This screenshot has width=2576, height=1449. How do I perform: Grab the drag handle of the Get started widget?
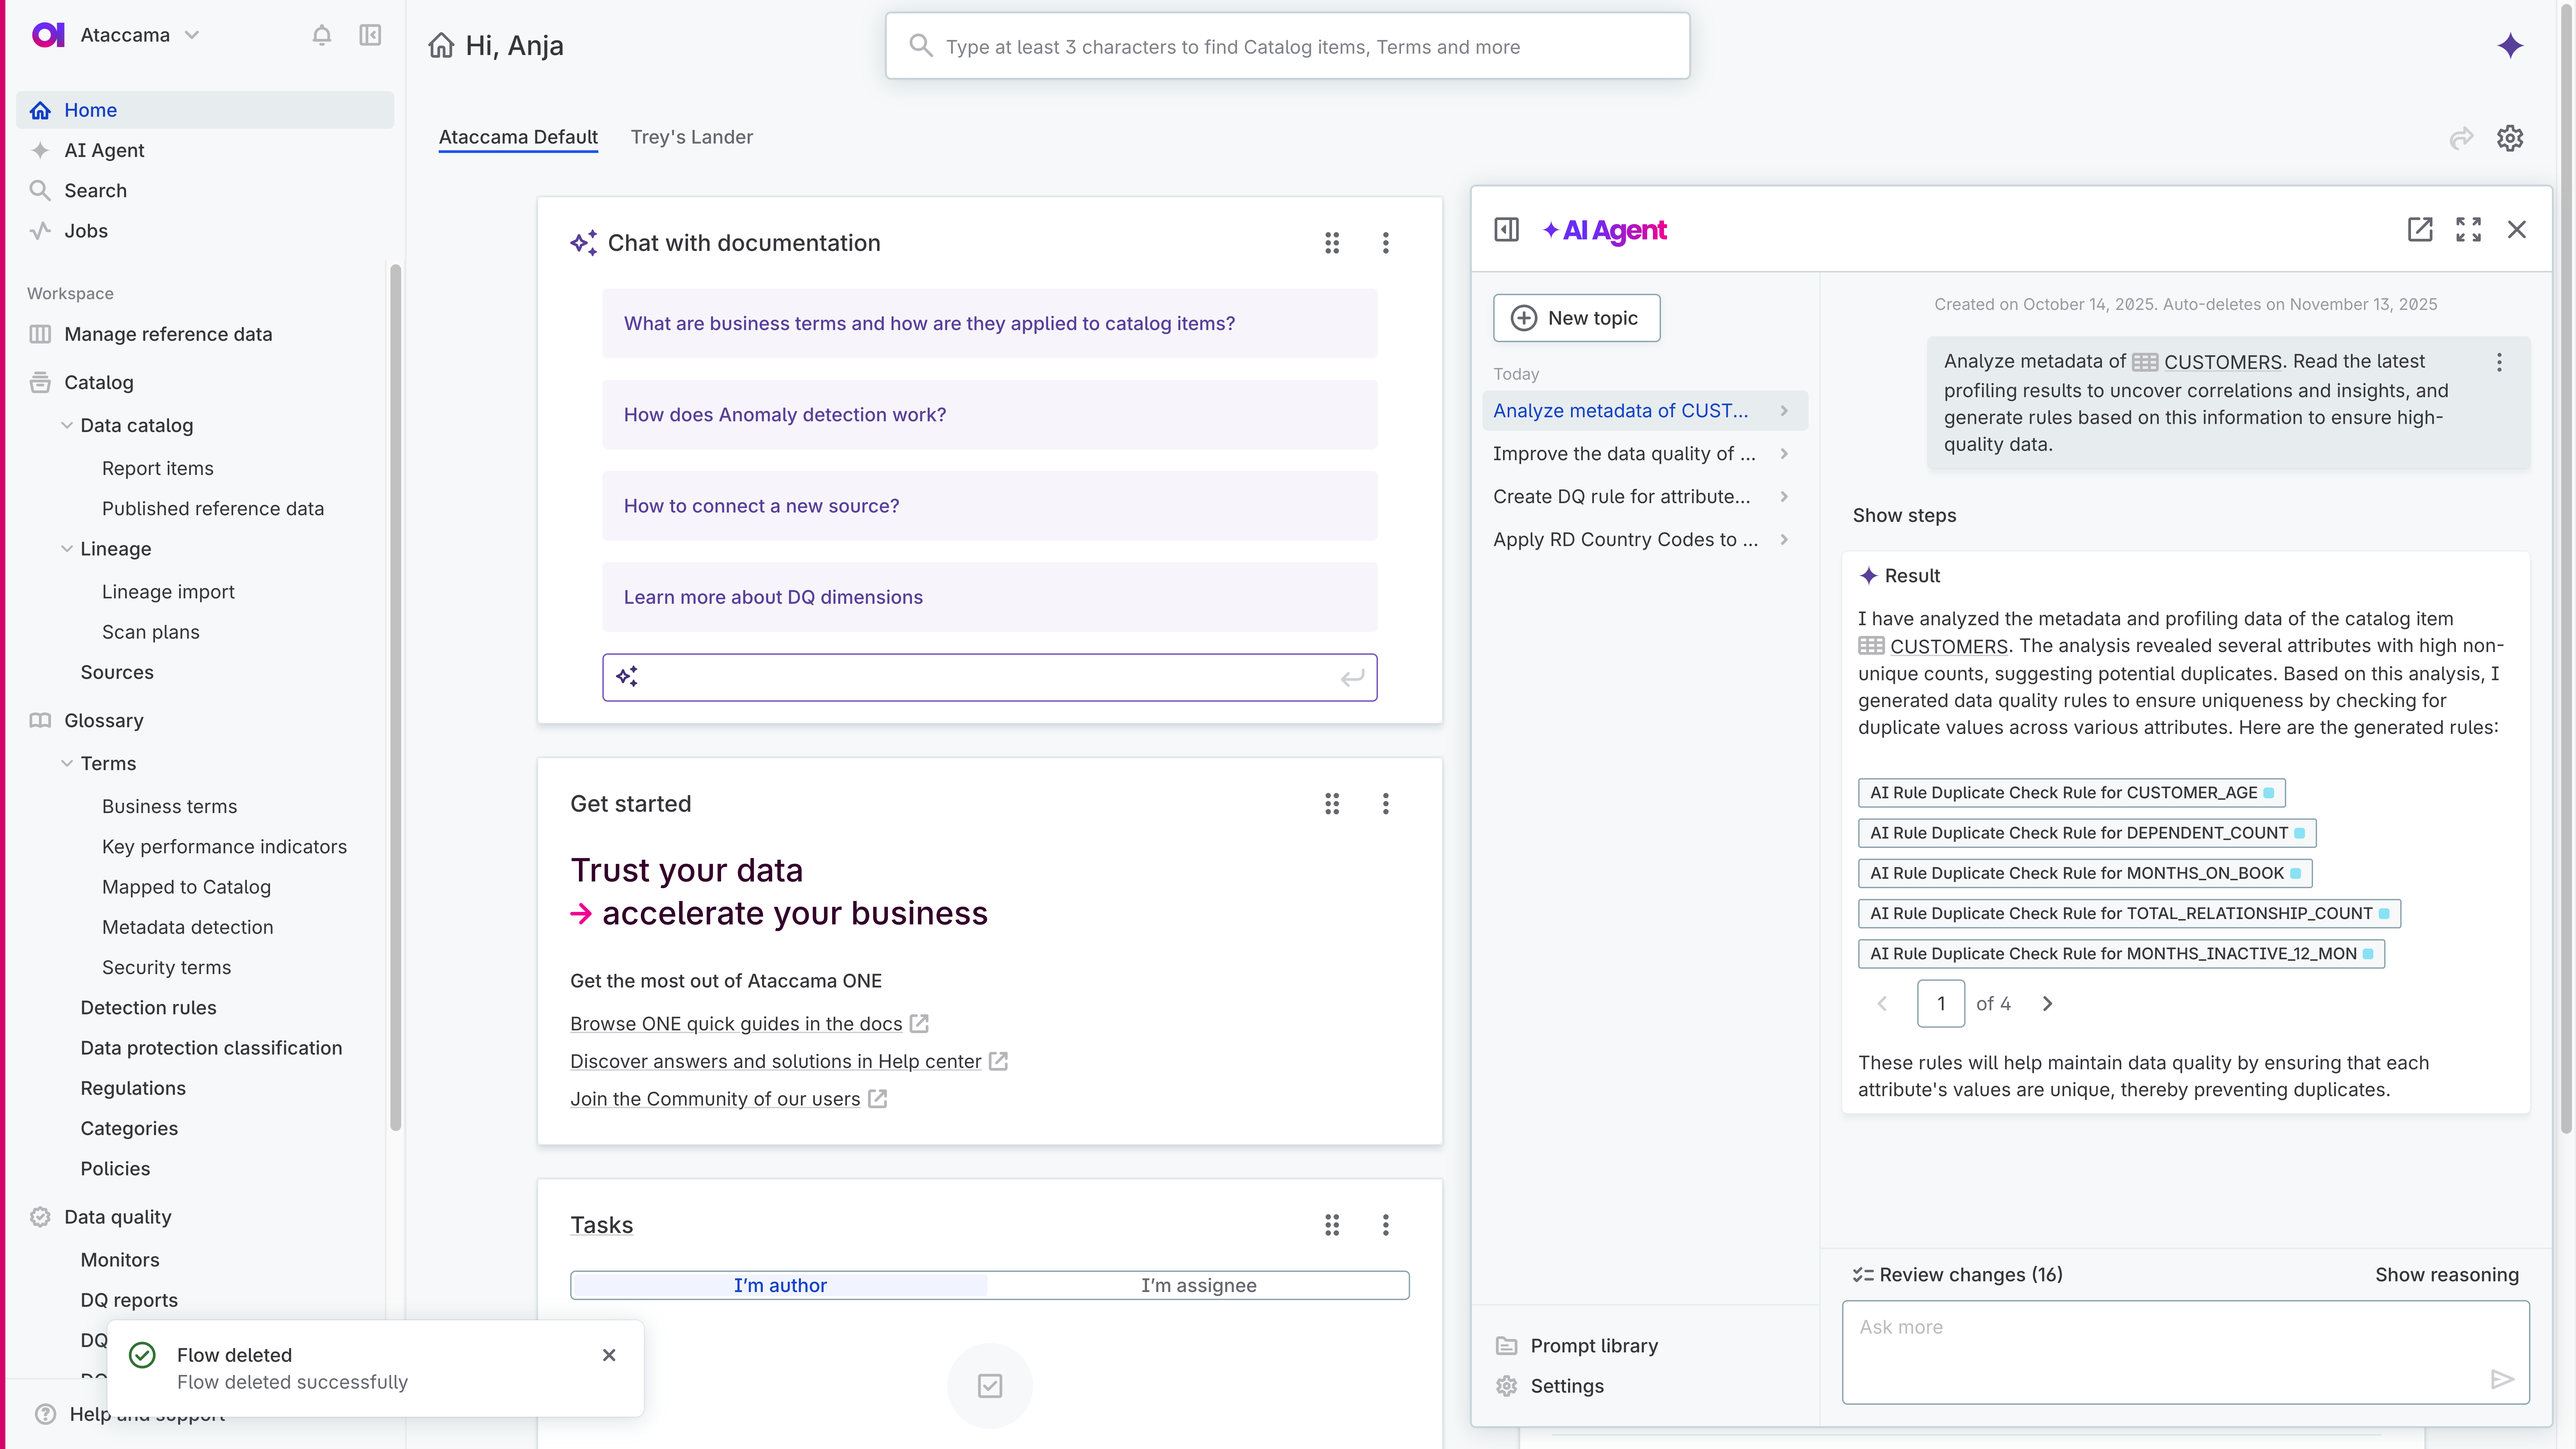1332,804
